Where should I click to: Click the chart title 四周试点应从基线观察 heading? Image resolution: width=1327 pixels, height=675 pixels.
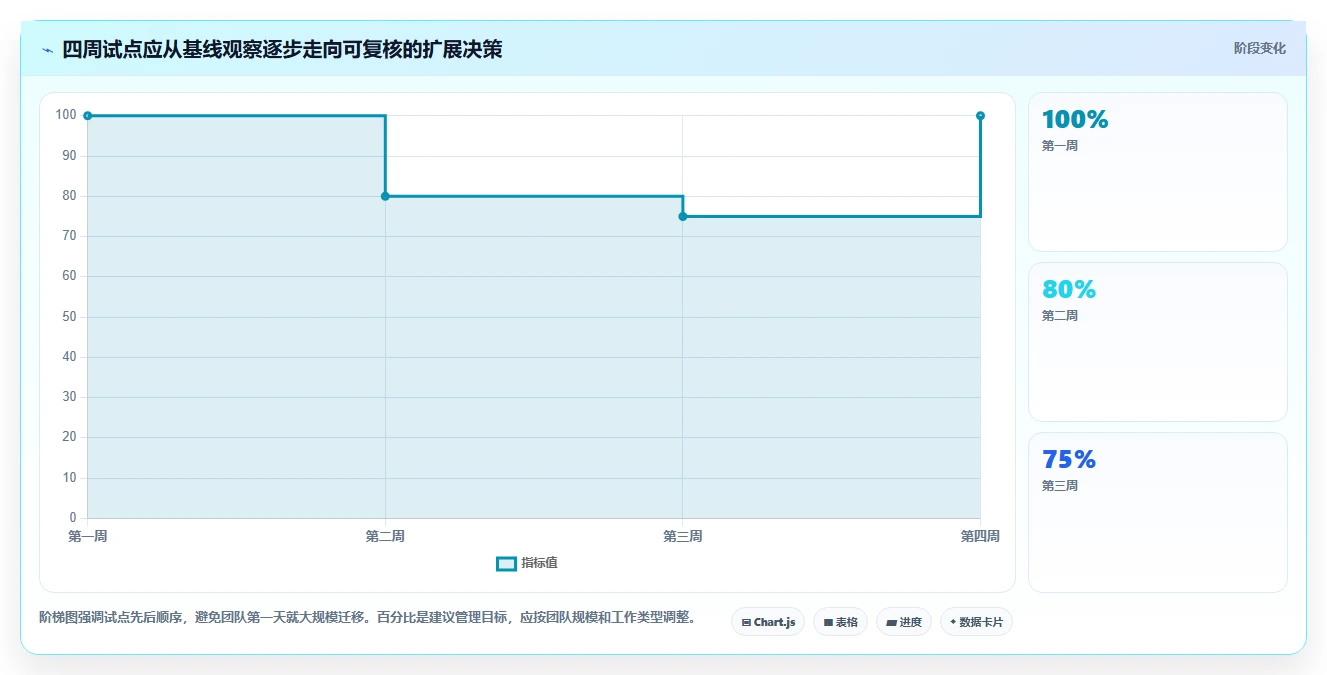point(282,50)
